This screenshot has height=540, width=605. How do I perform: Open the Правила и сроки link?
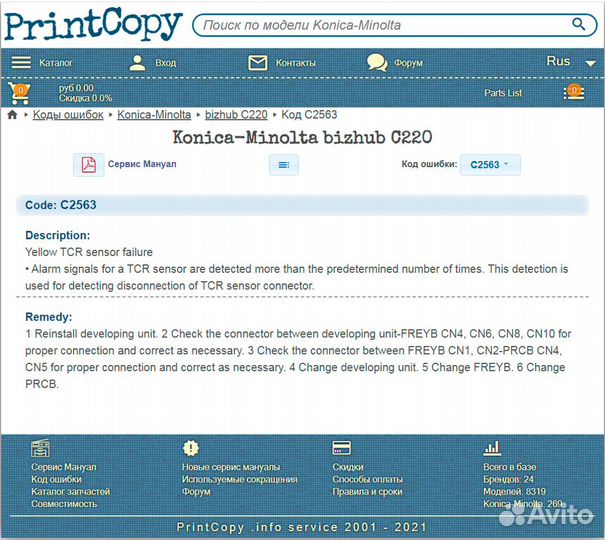367,492
